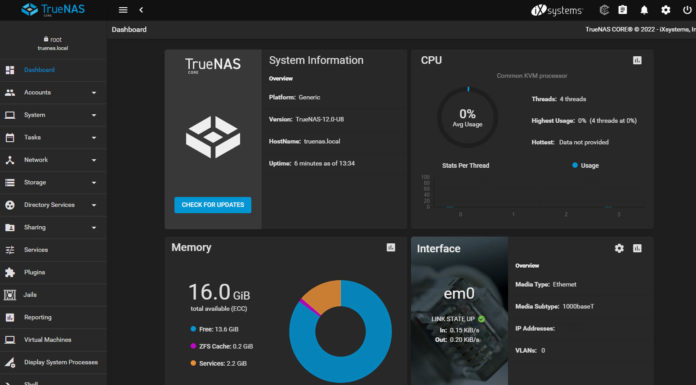Open Interface reports chart icon
The height and width of the screenshot is (385, 696).
coord(637,248)
